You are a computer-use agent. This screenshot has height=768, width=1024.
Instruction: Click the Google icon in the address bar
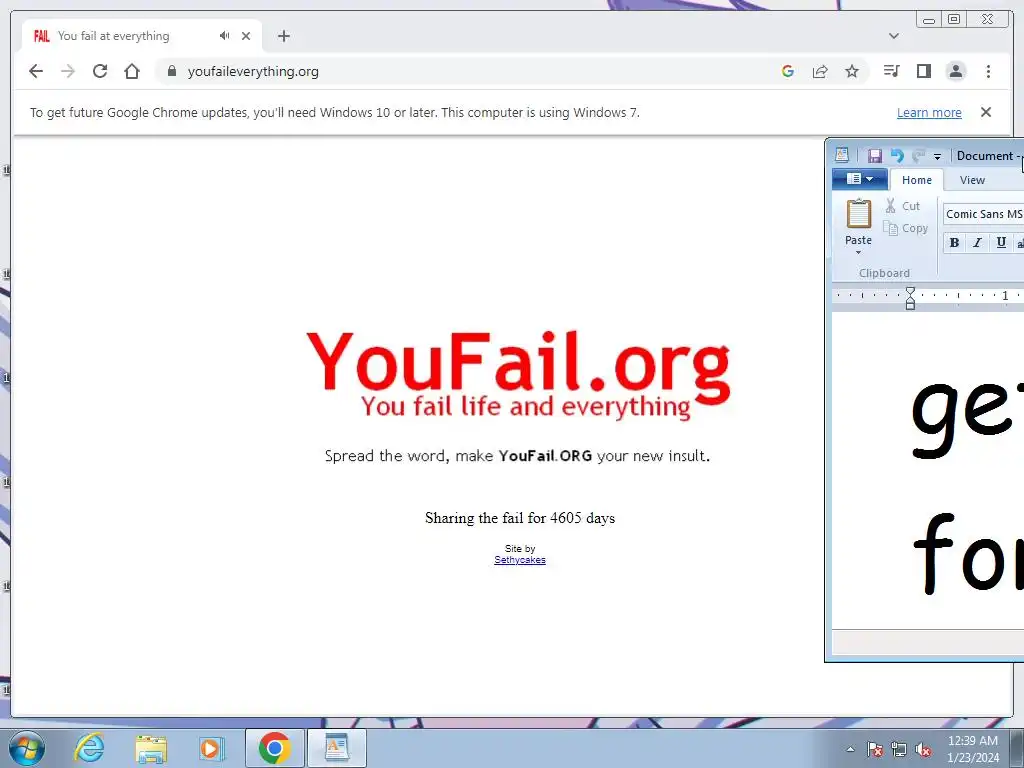788,71
